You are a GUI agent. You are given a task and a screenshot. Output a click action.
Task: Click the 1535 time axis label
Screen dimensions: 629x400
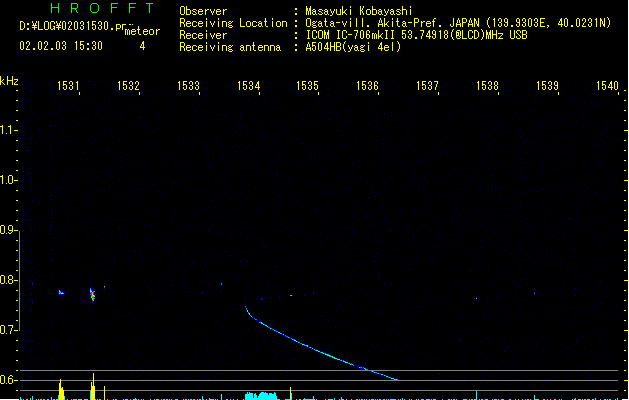tap(307, 86)
